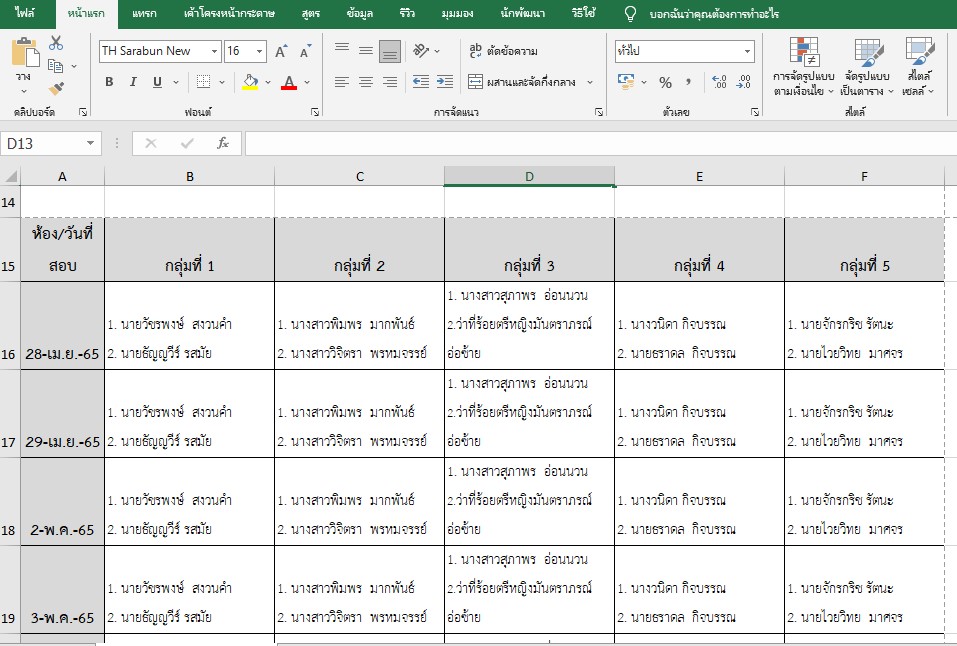Decrease decimal places
The width and height of the screenshot is (957, 646).
(x=743, y=82)
